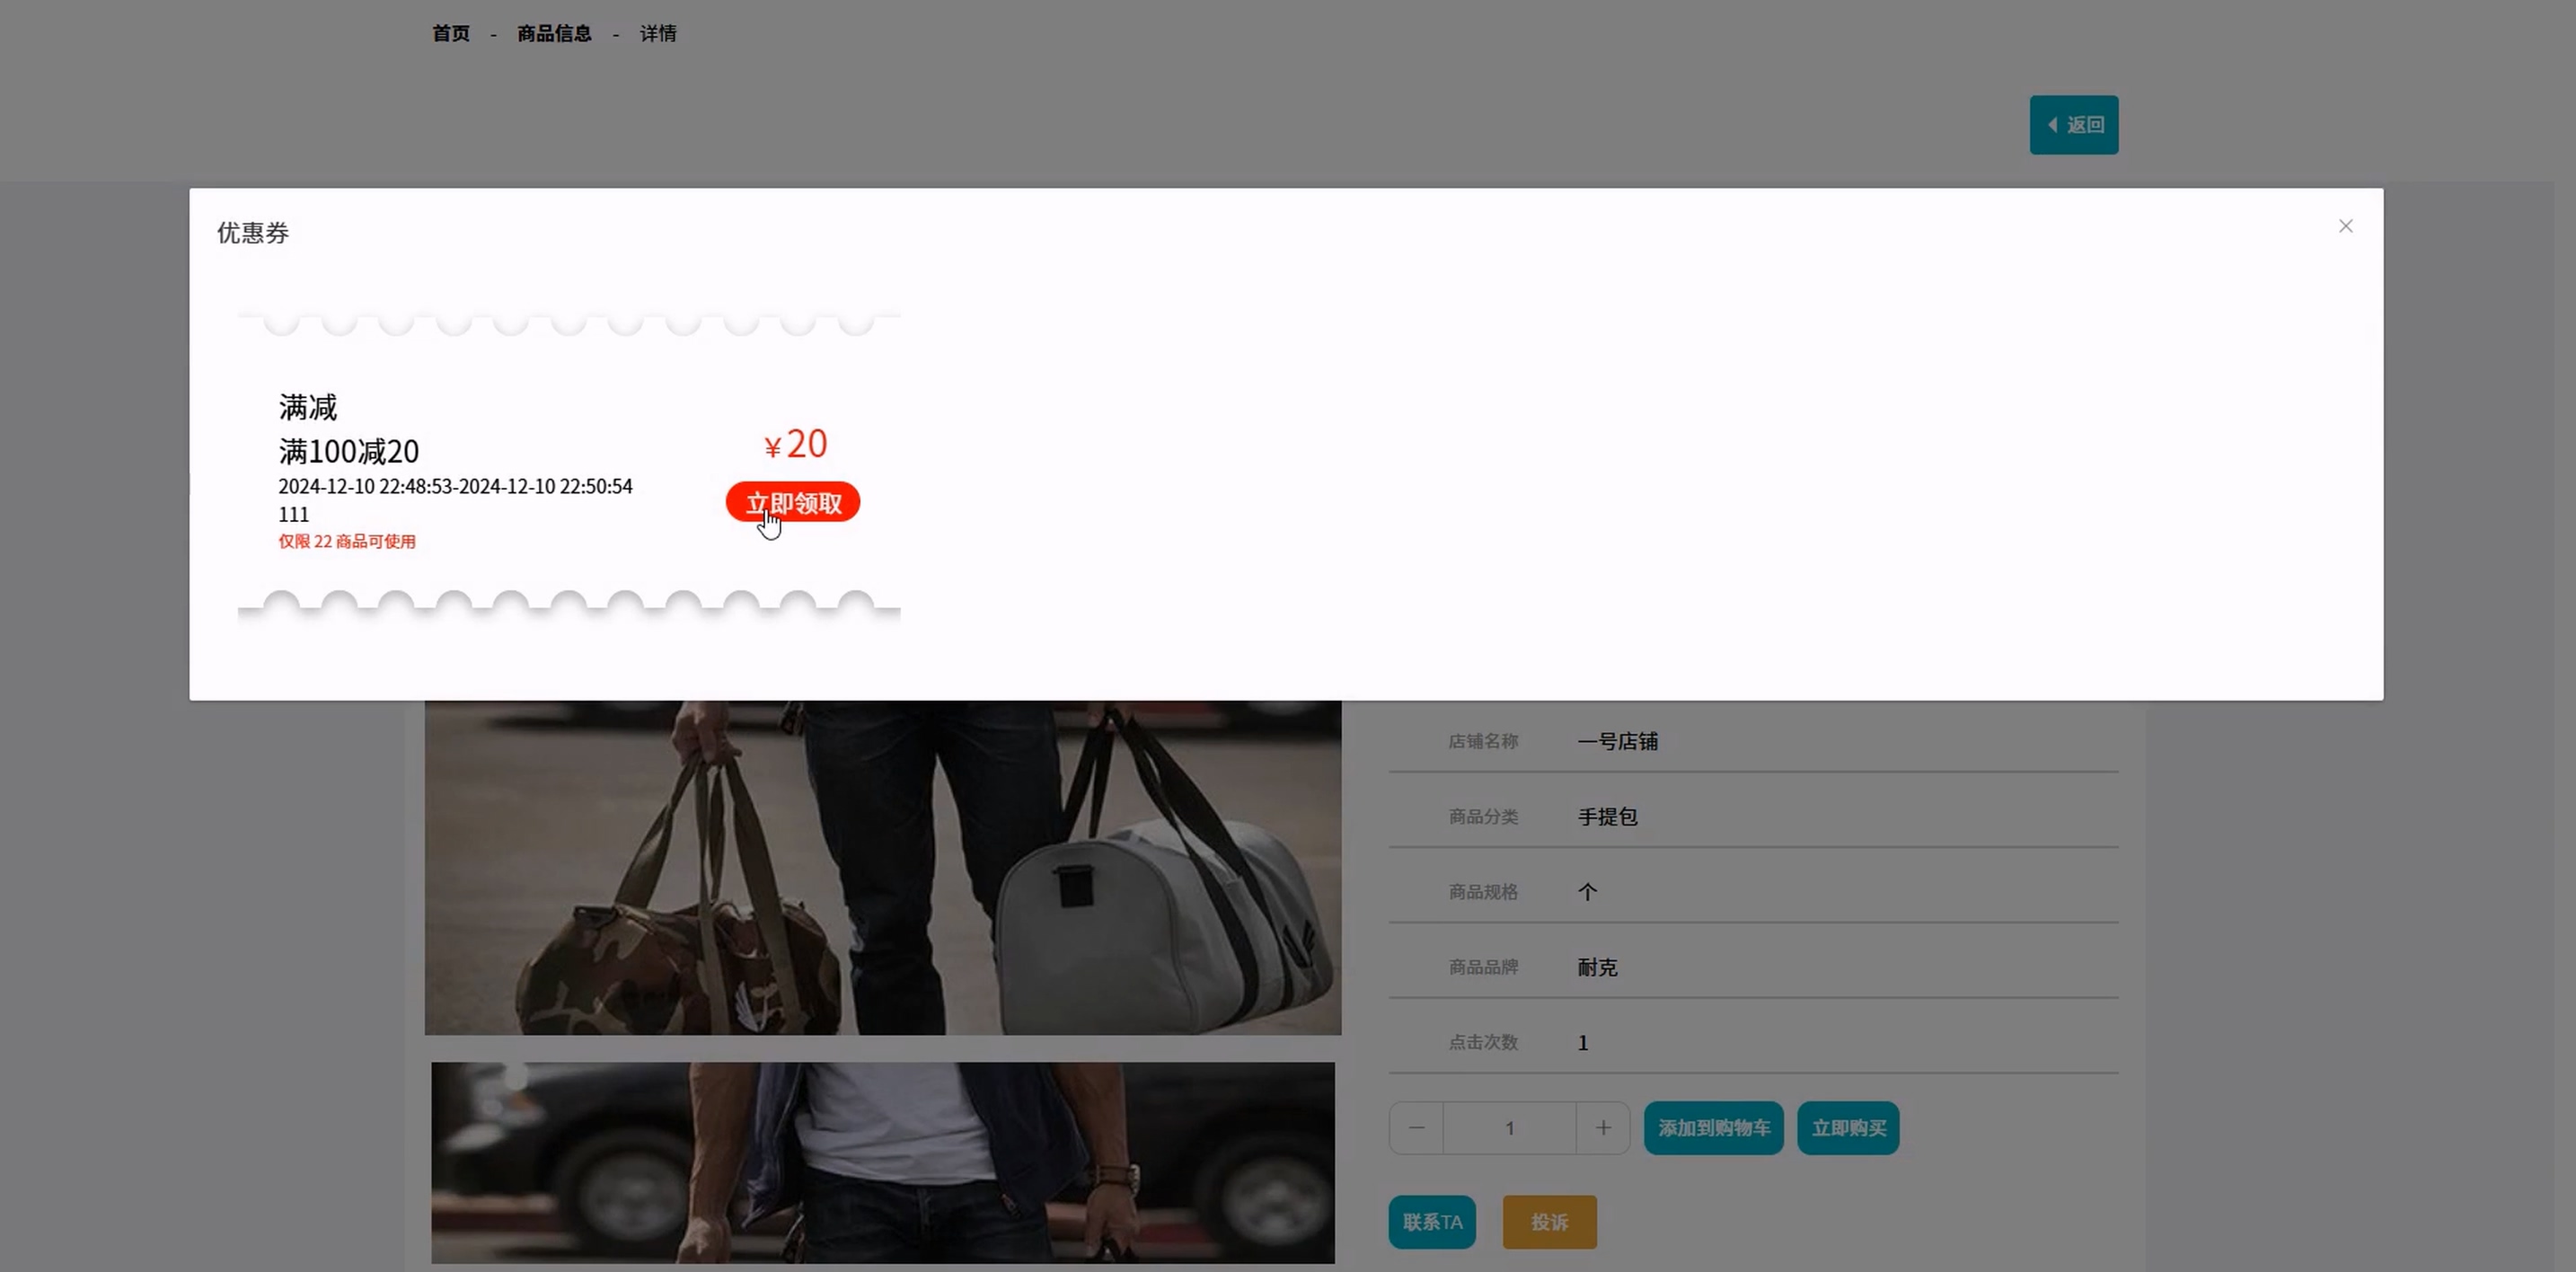2576x1272 pixels.
Task: Click the 优惠券 dialog title
Action: [253, 233]
